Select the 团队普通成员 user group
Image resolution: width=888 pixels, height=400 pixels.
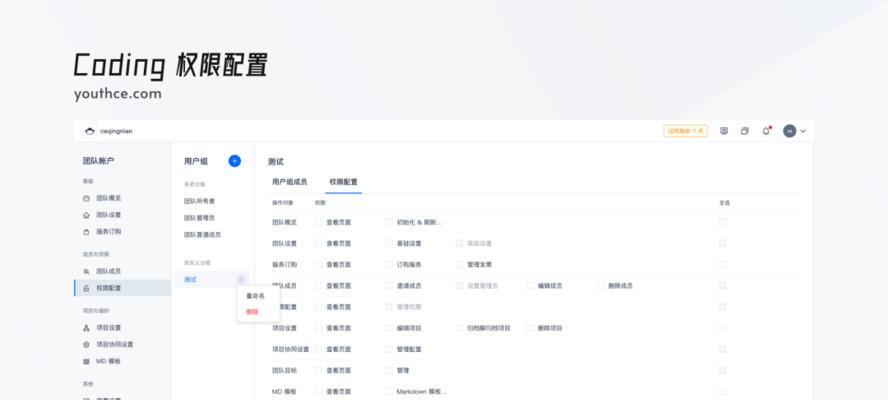pyautogui.click(x=202, y=235)
